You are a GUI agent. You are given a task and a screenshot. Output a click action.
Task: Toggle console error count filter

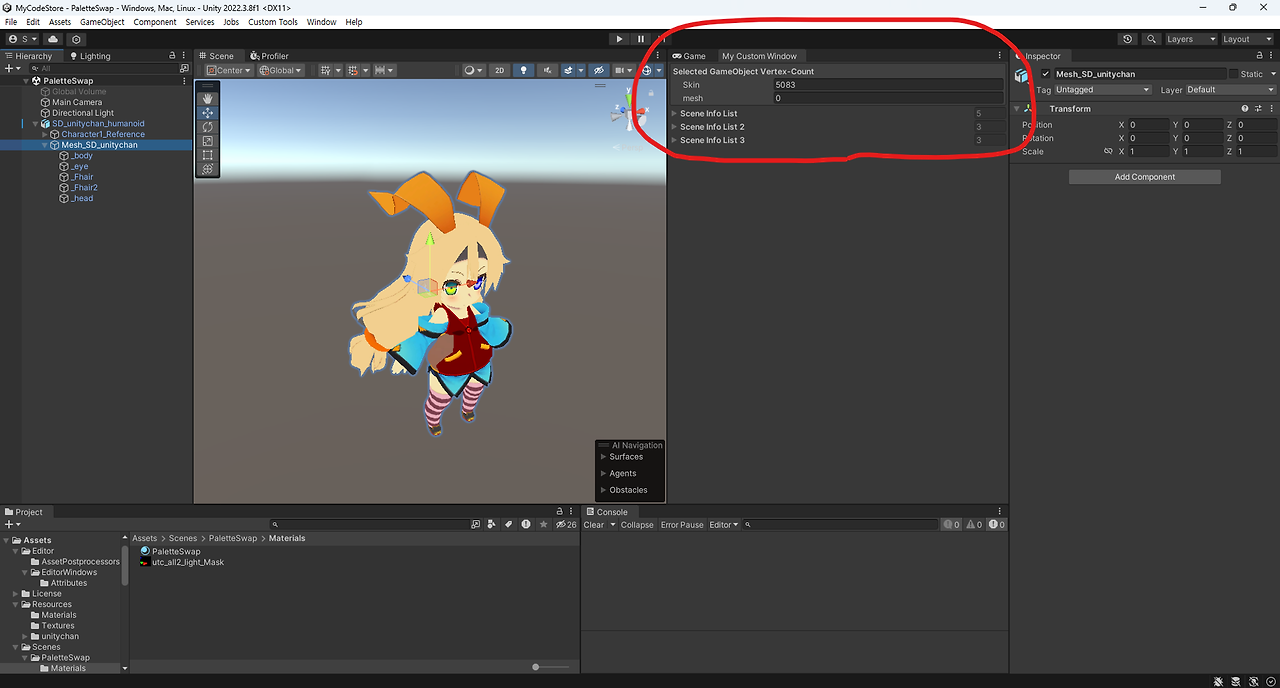(998, 524)
